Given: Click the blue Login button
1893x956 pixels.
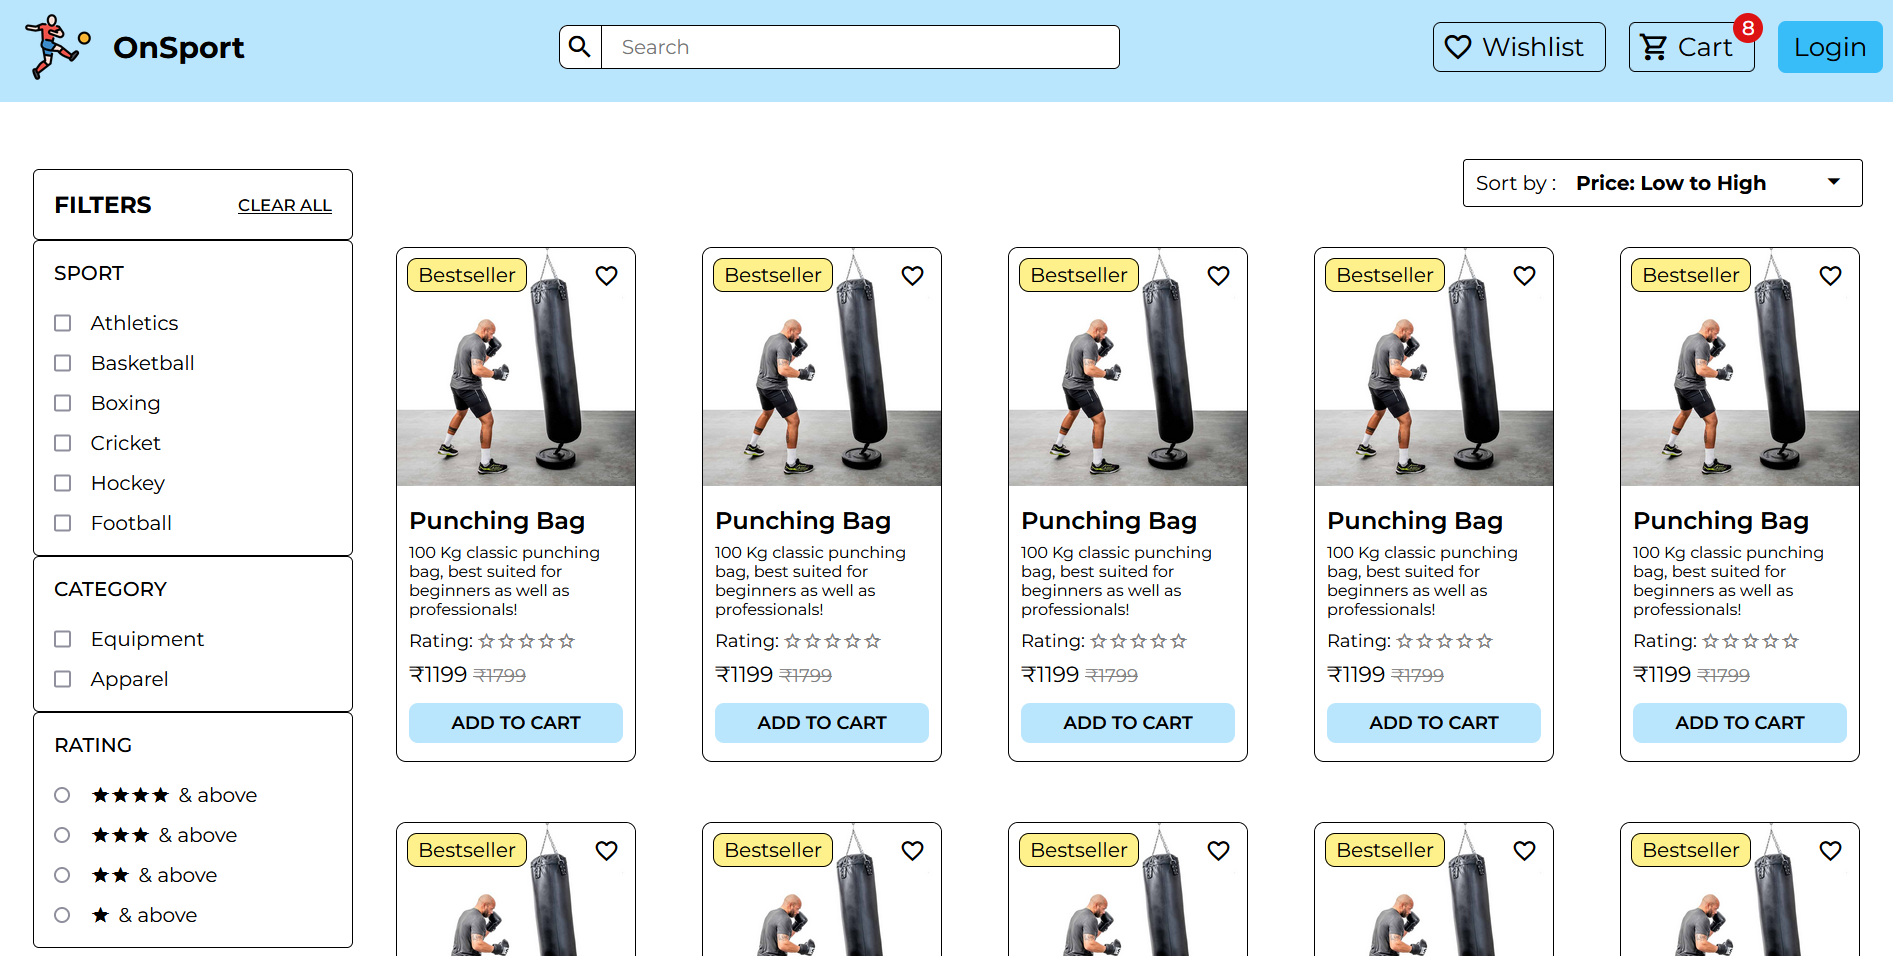Looking at the screenshot, I should 1830,47.
